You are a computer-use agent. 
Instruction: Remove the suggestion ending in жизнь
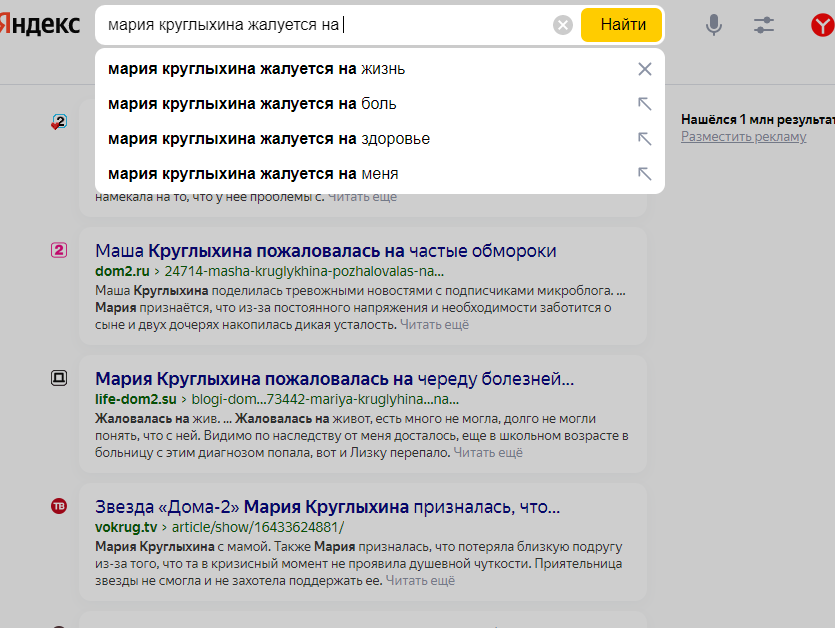(645, 69)
